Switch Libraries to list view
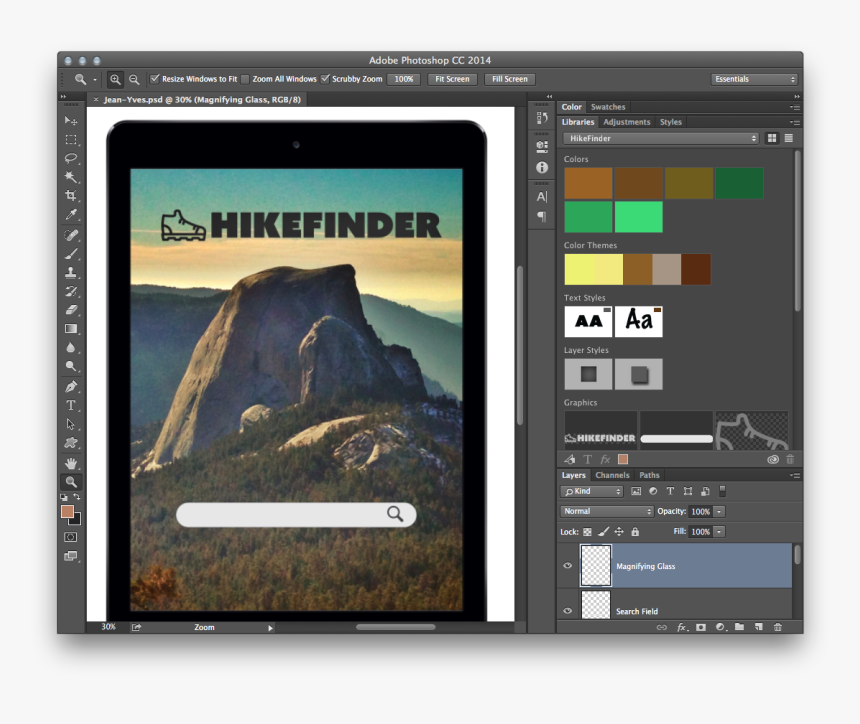 [x=789, y=138]
